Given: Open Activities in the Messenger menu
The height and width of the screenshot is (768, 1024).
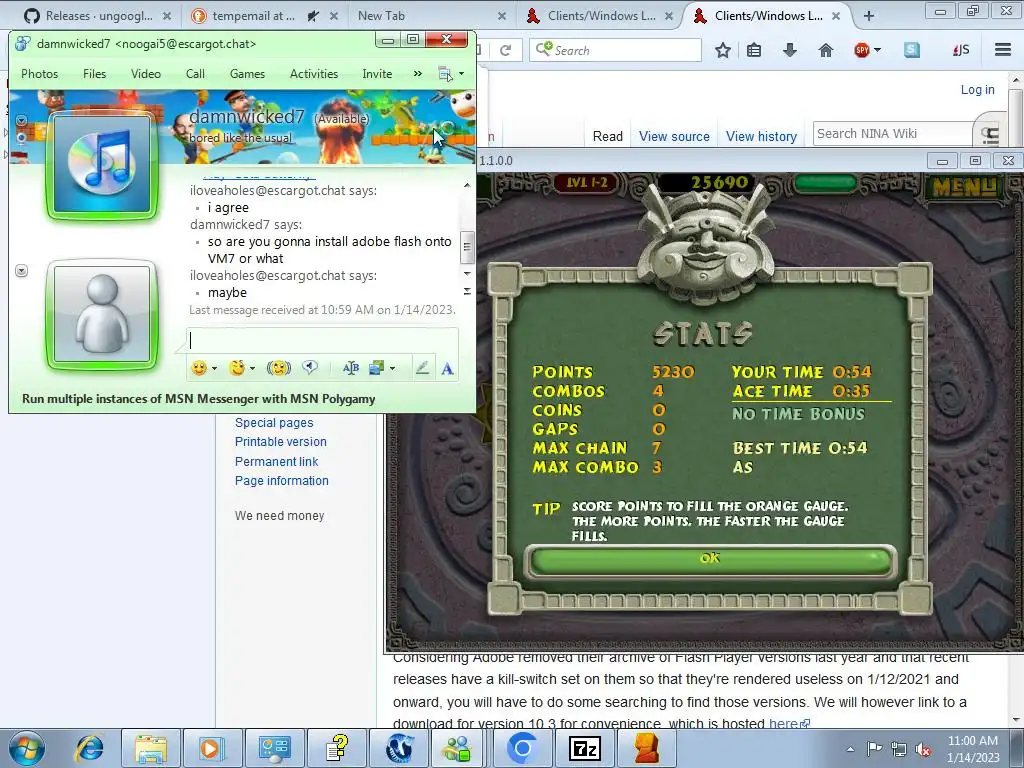Looking at the screenshot, I should (313, 74).
